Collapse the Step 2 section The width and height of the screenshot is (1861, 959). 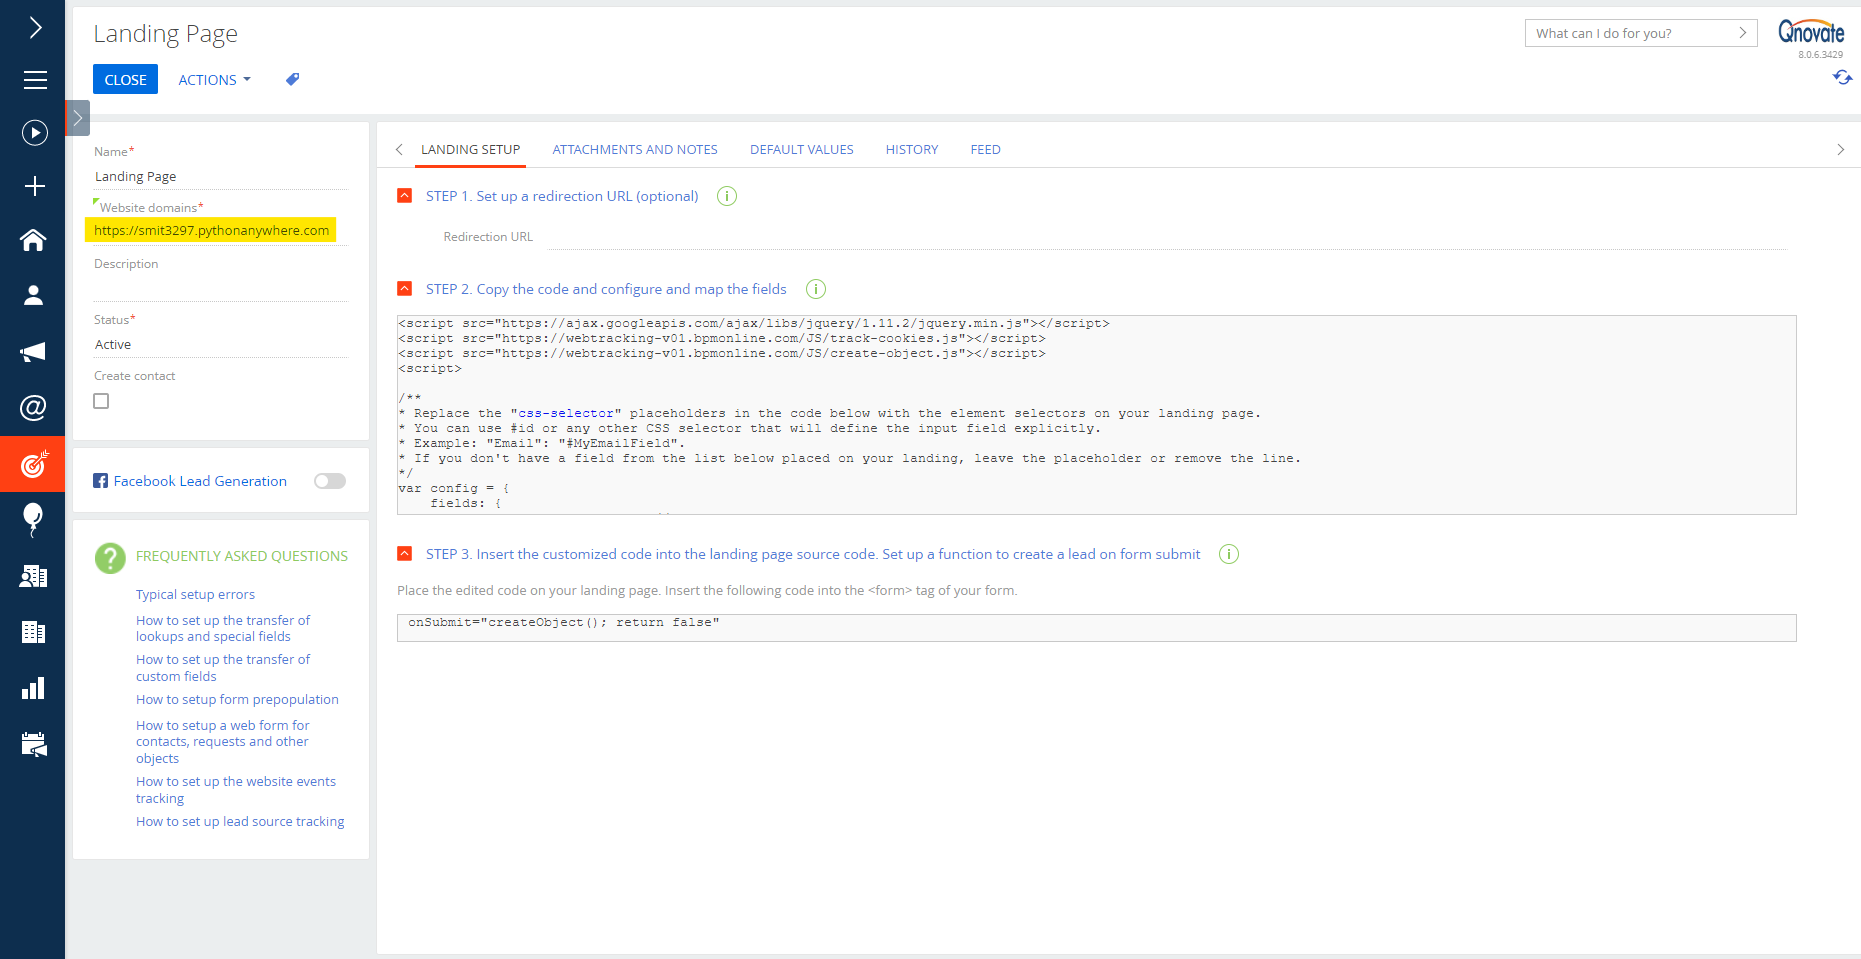[x=404, y=288]
